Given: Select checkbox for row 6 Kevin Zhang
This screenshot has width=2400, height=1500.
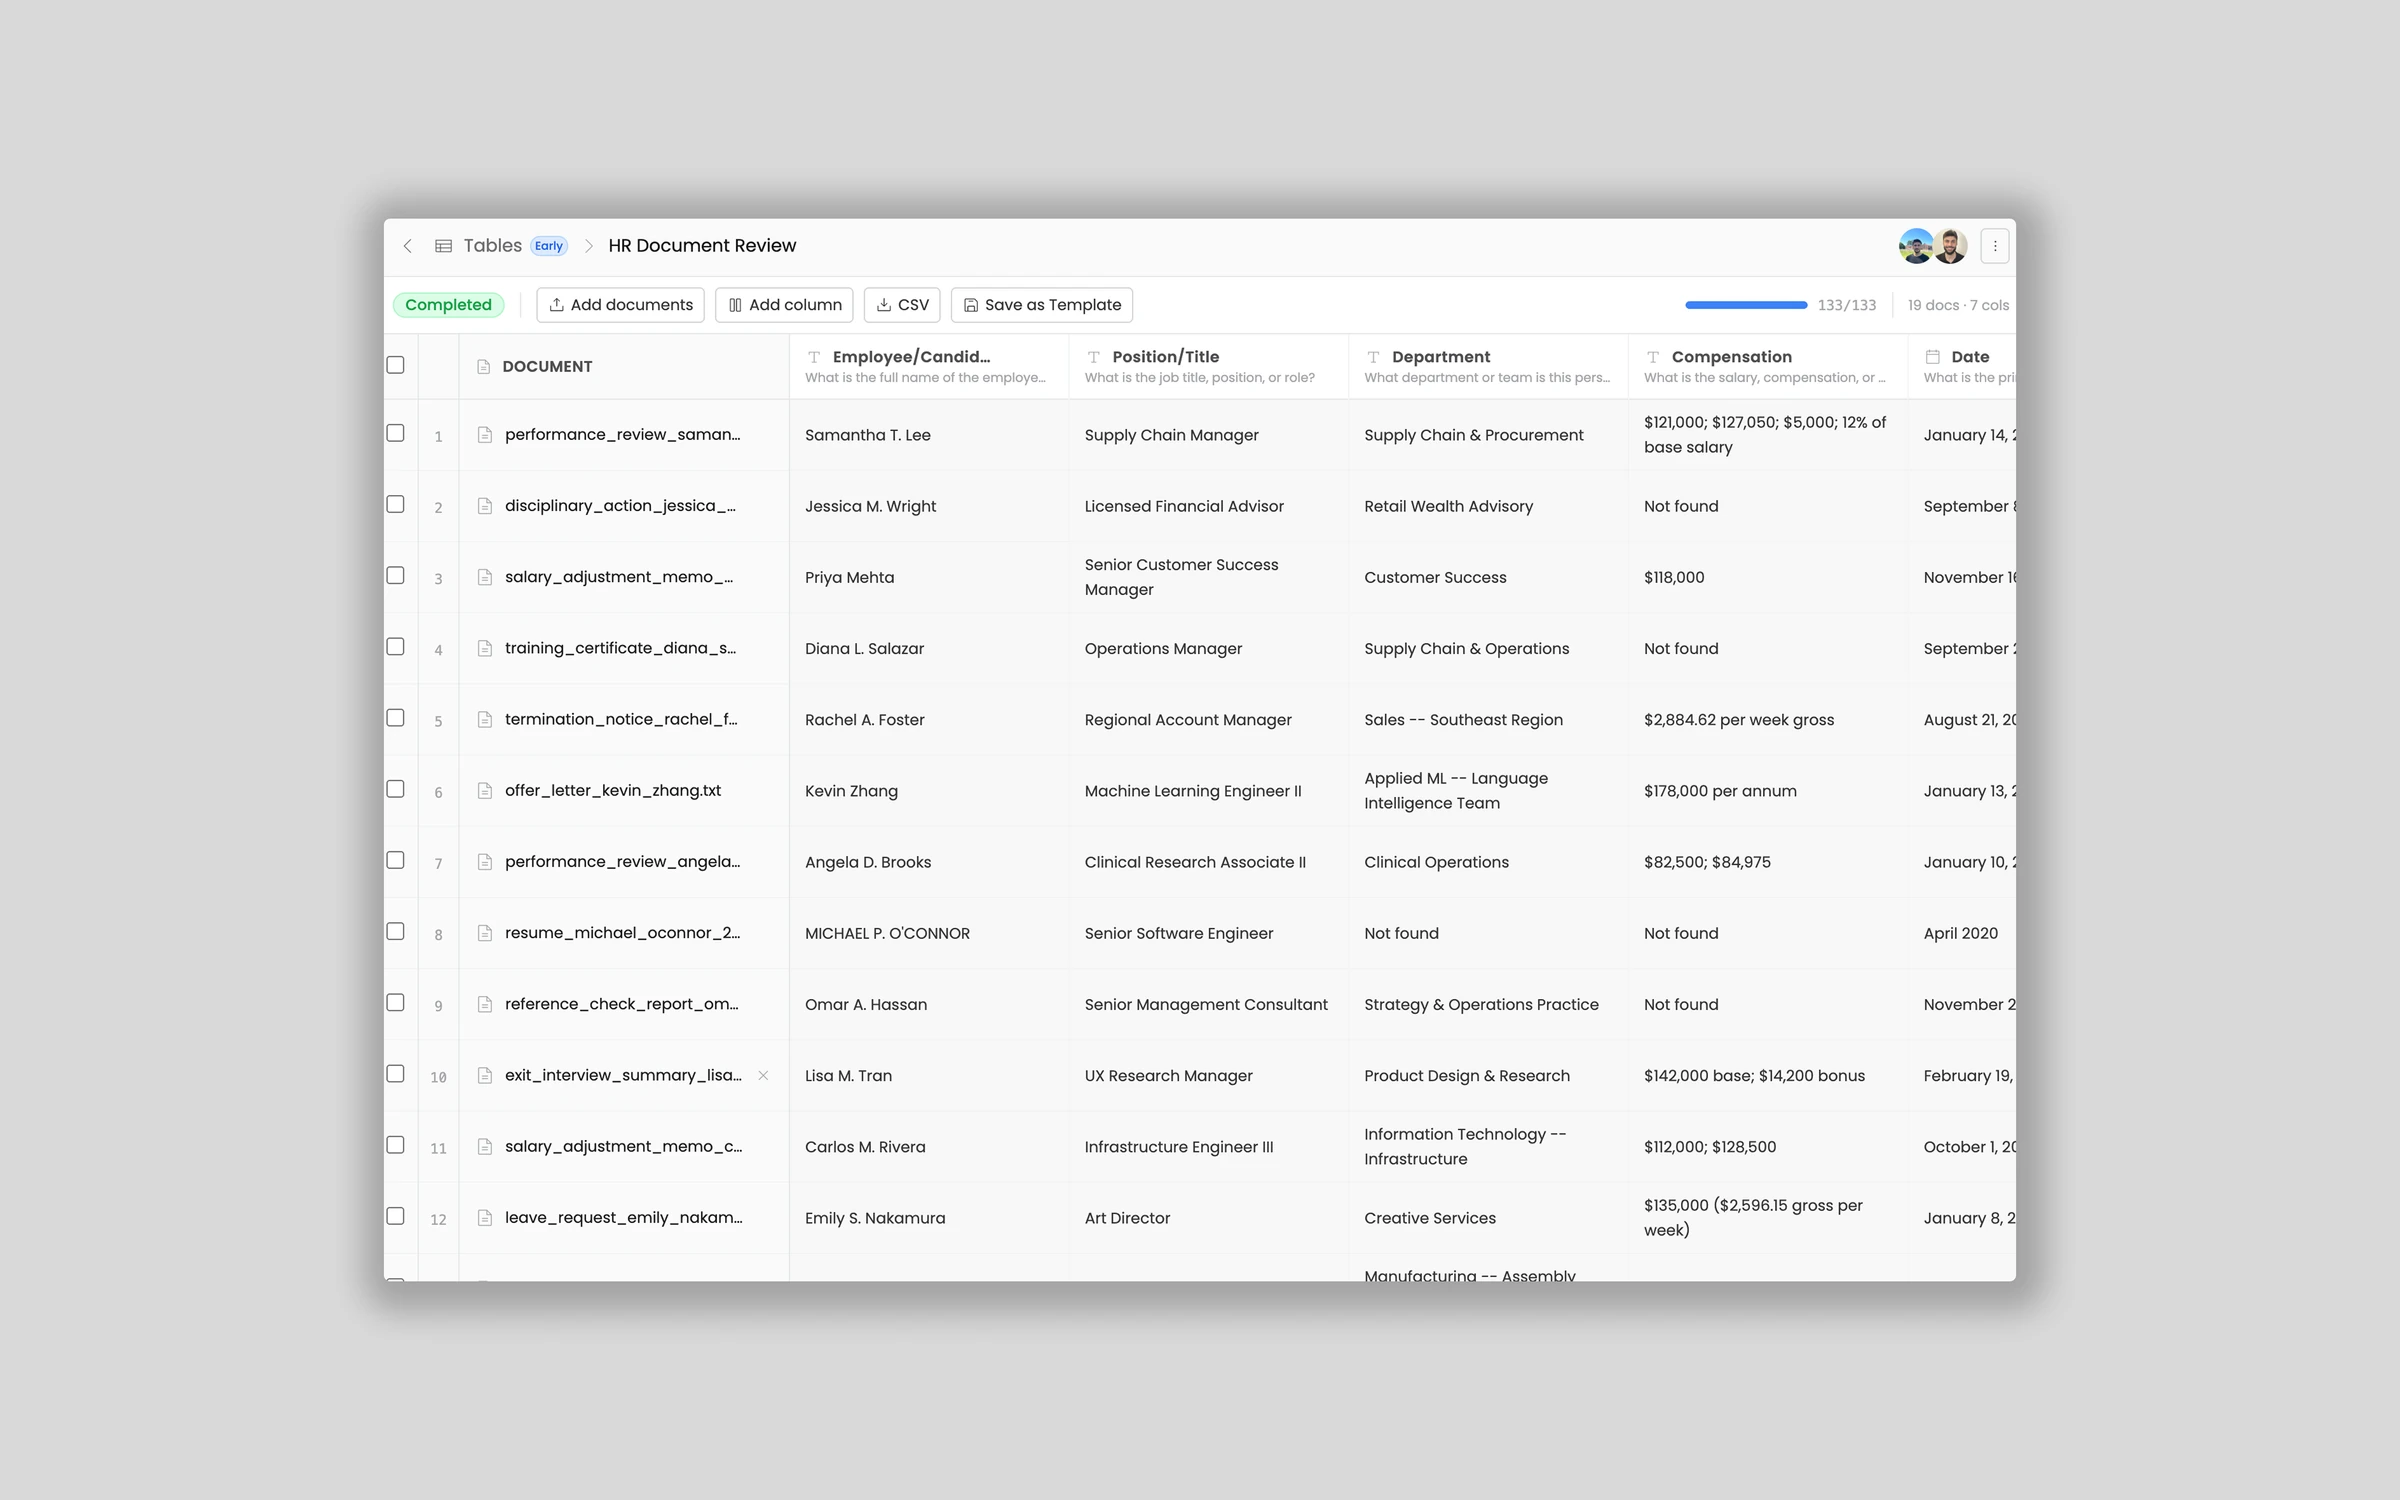Looking at the screenshot, I should [396, 789].
